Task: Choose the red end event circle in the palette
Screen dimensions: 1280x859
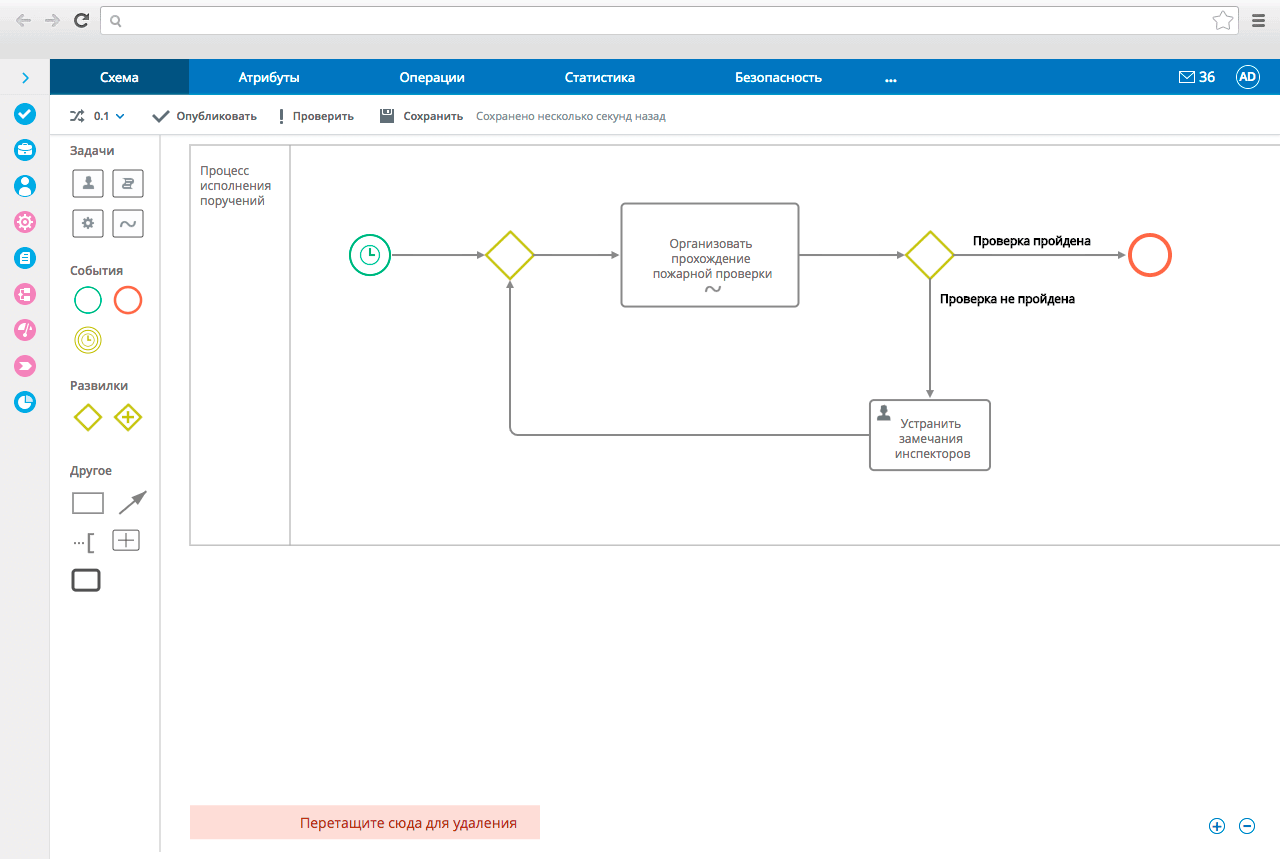Action: pyautogui.click(x=128, y=300)
